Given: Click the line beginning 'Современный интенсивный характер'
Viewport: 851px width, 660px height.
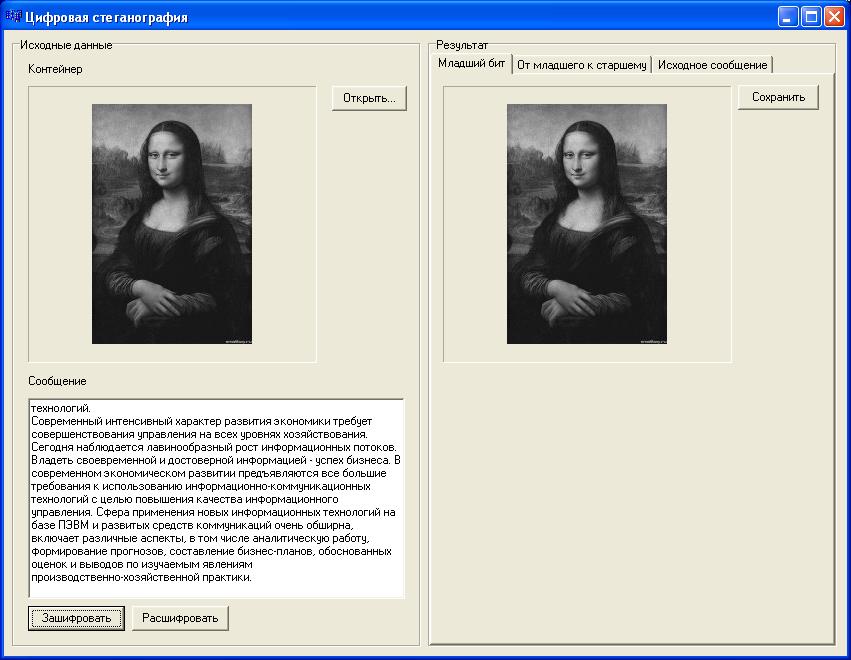Looking at the screenshot, I should [201, 421].
